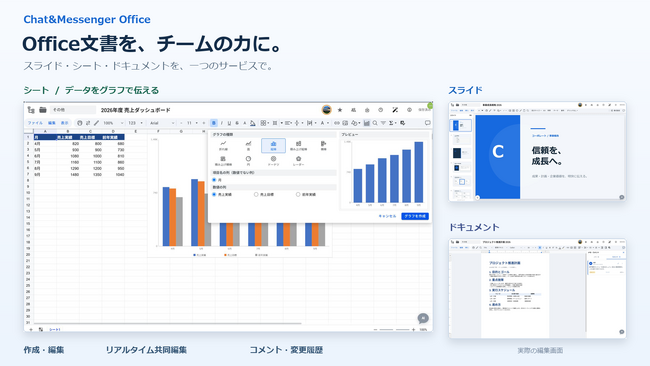650x366 pixels.
Task: Click the リアルタイム共同編集 label
Action: [x=146, y=350]
